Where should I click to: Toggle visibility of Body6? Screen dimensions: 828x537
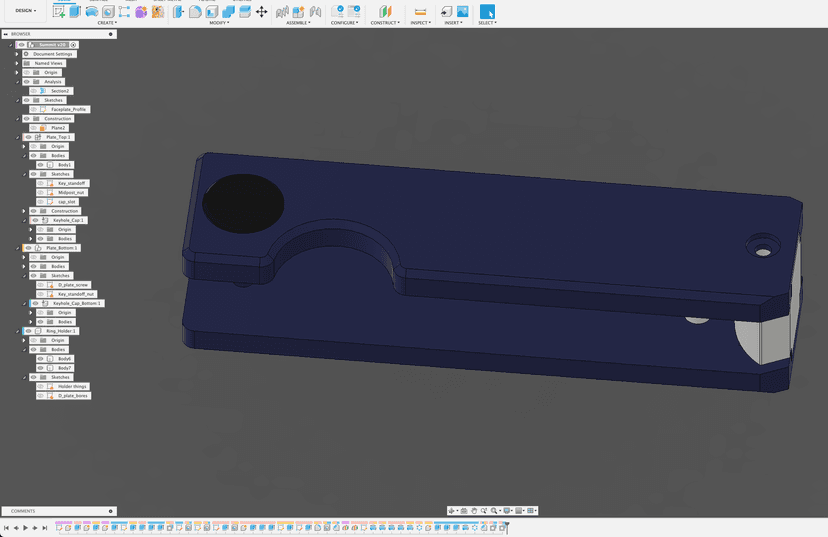point(41,359)
